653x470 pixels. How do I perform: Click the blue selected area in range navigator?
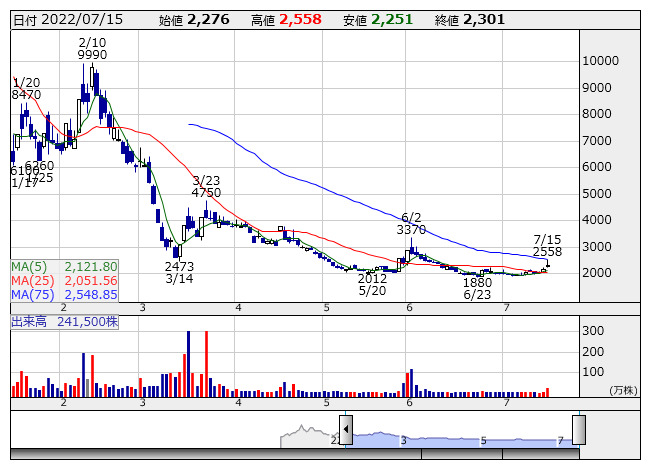(x=460, y=438)
